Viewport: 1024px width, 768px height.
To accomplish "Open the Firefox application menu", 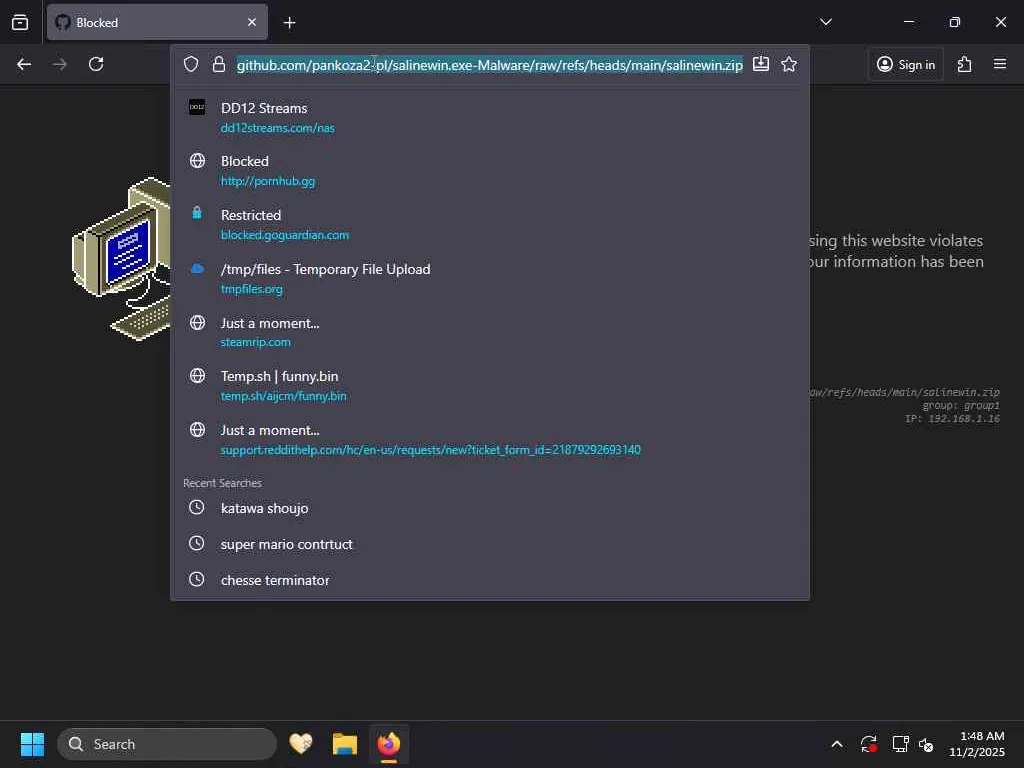I will coord(1000,64).
